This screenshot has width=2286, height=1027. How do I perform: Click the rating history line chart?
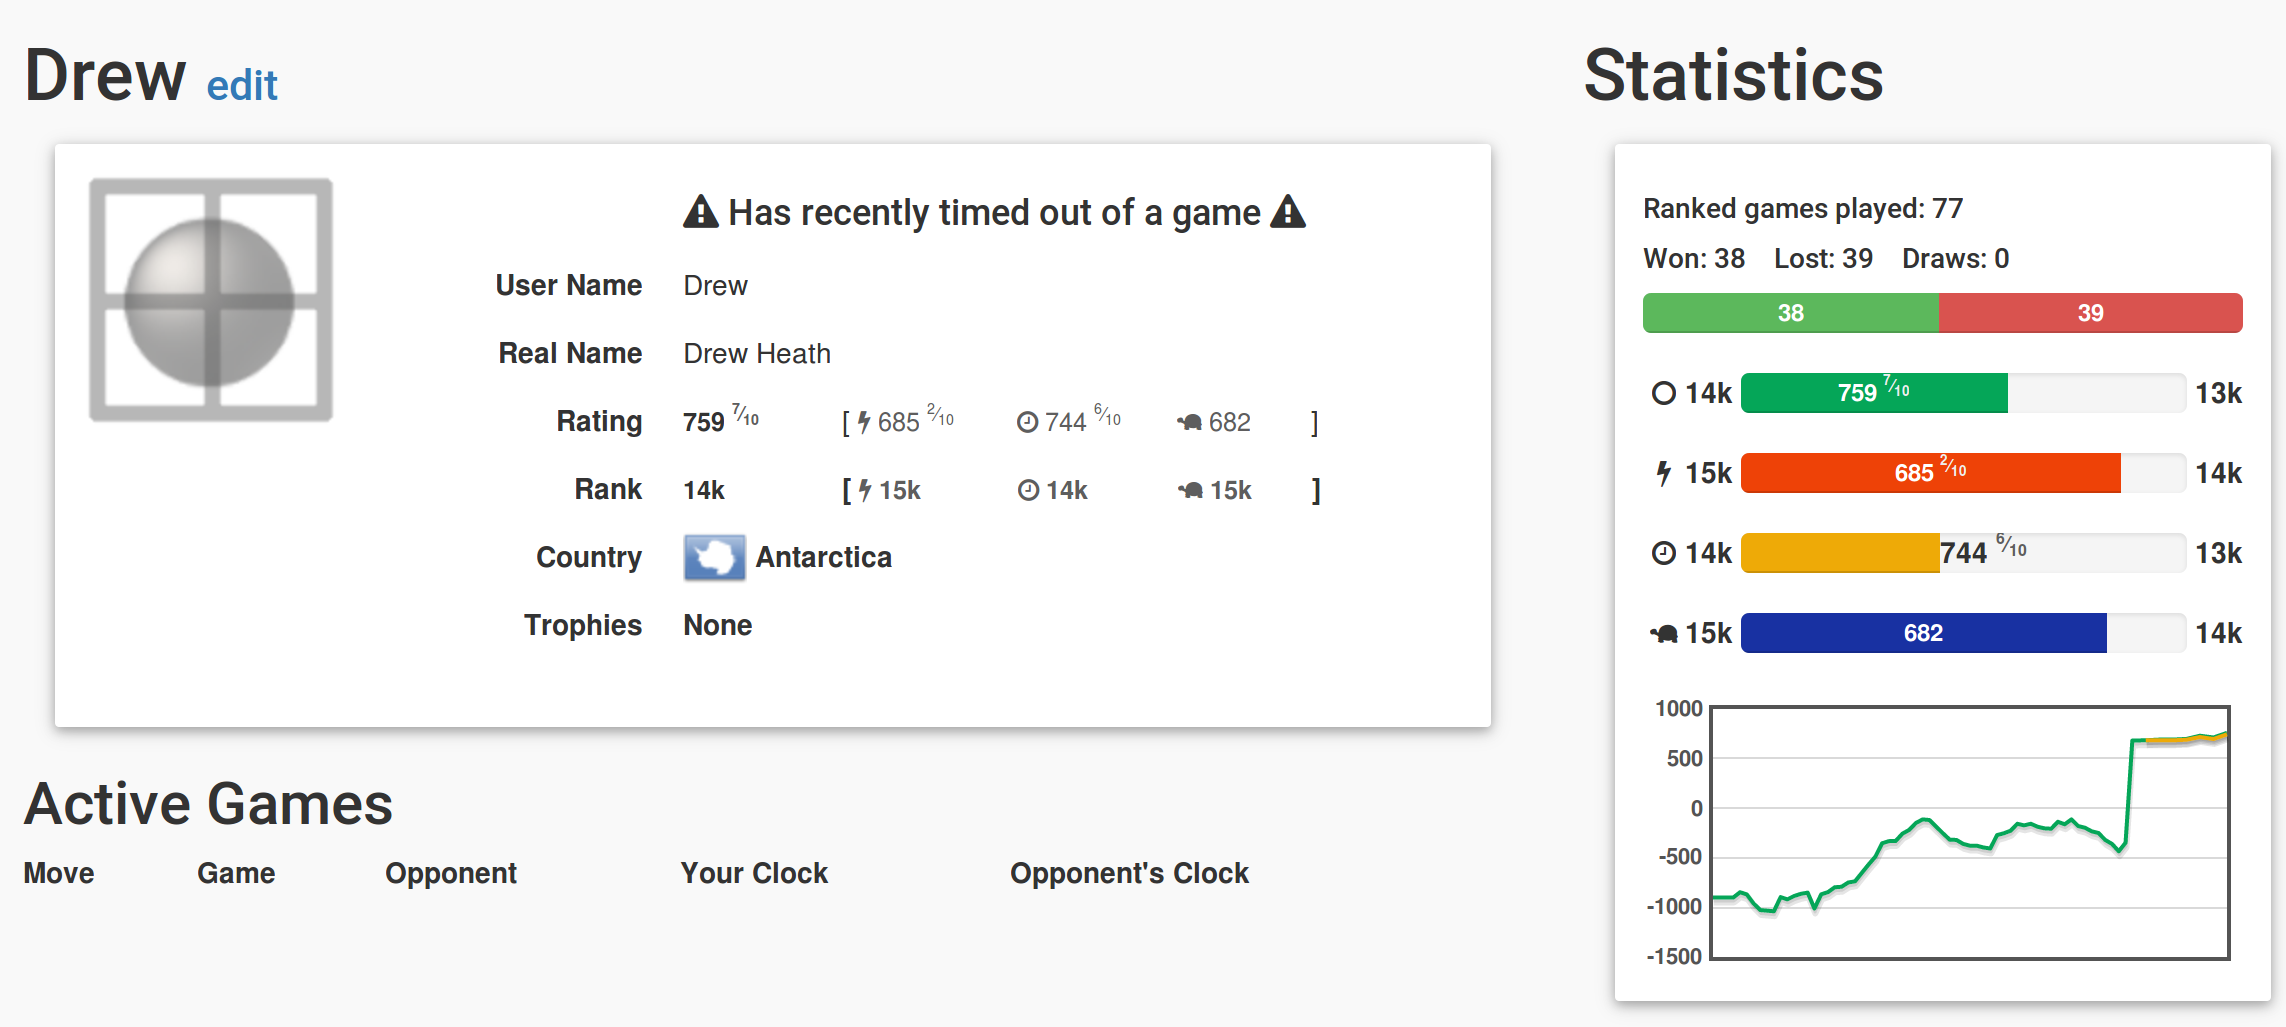click(x=1970, y=833)
